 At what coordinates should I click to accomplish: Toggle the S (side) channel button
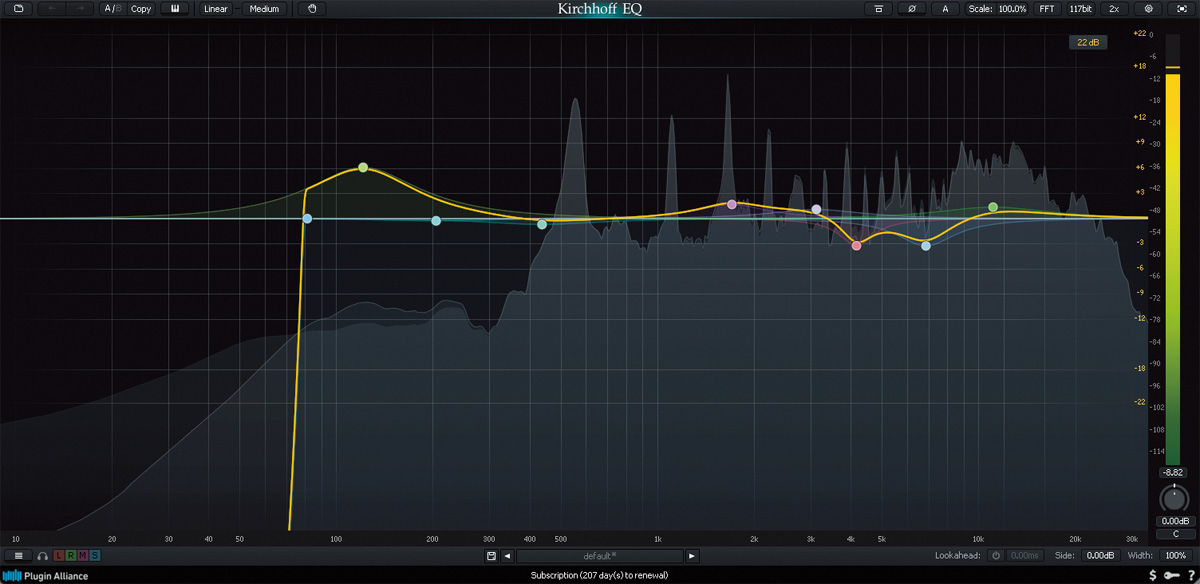95,556
